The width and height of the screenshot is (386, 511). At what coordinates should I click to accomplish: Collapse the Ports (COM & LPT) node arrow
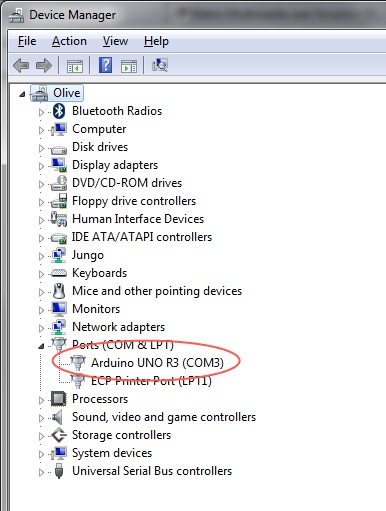pos(41,346)
